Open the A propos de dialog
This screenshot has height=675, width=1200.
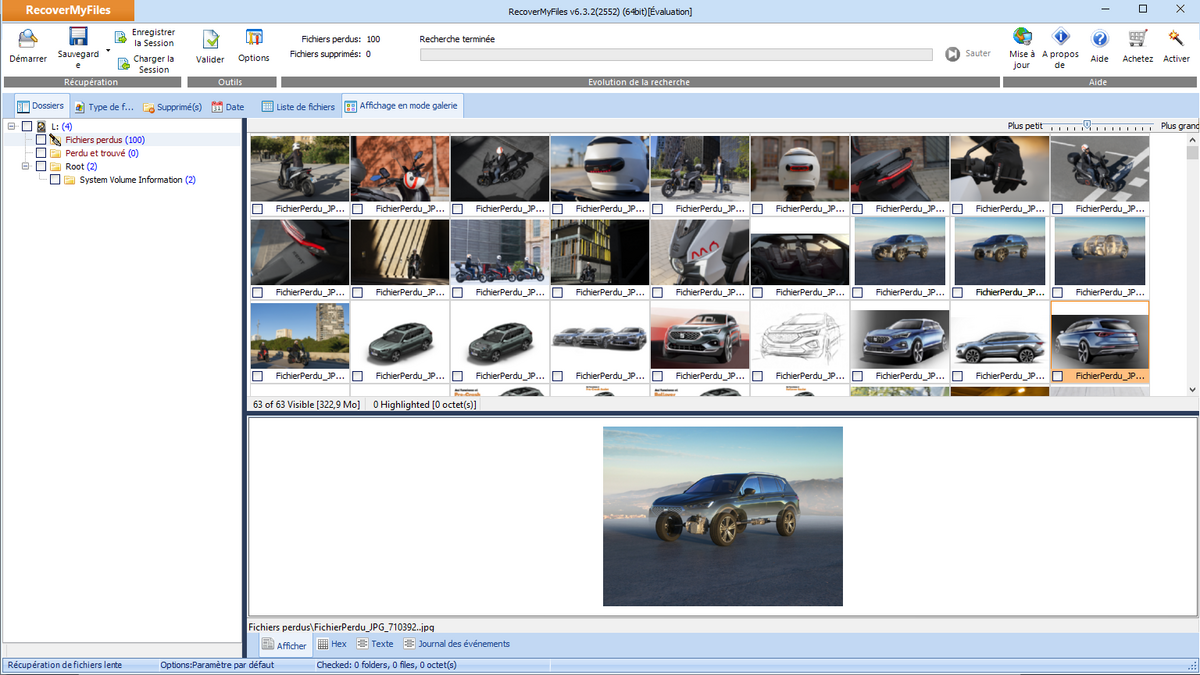[1060, 48]
